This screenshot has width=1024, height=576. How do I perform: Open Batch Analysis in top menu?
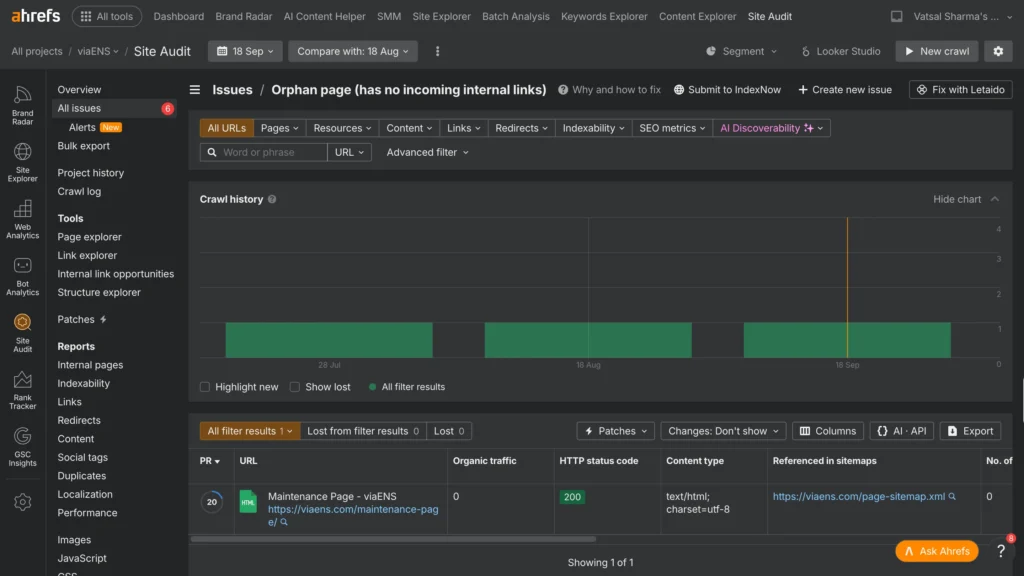coord(515,16)
